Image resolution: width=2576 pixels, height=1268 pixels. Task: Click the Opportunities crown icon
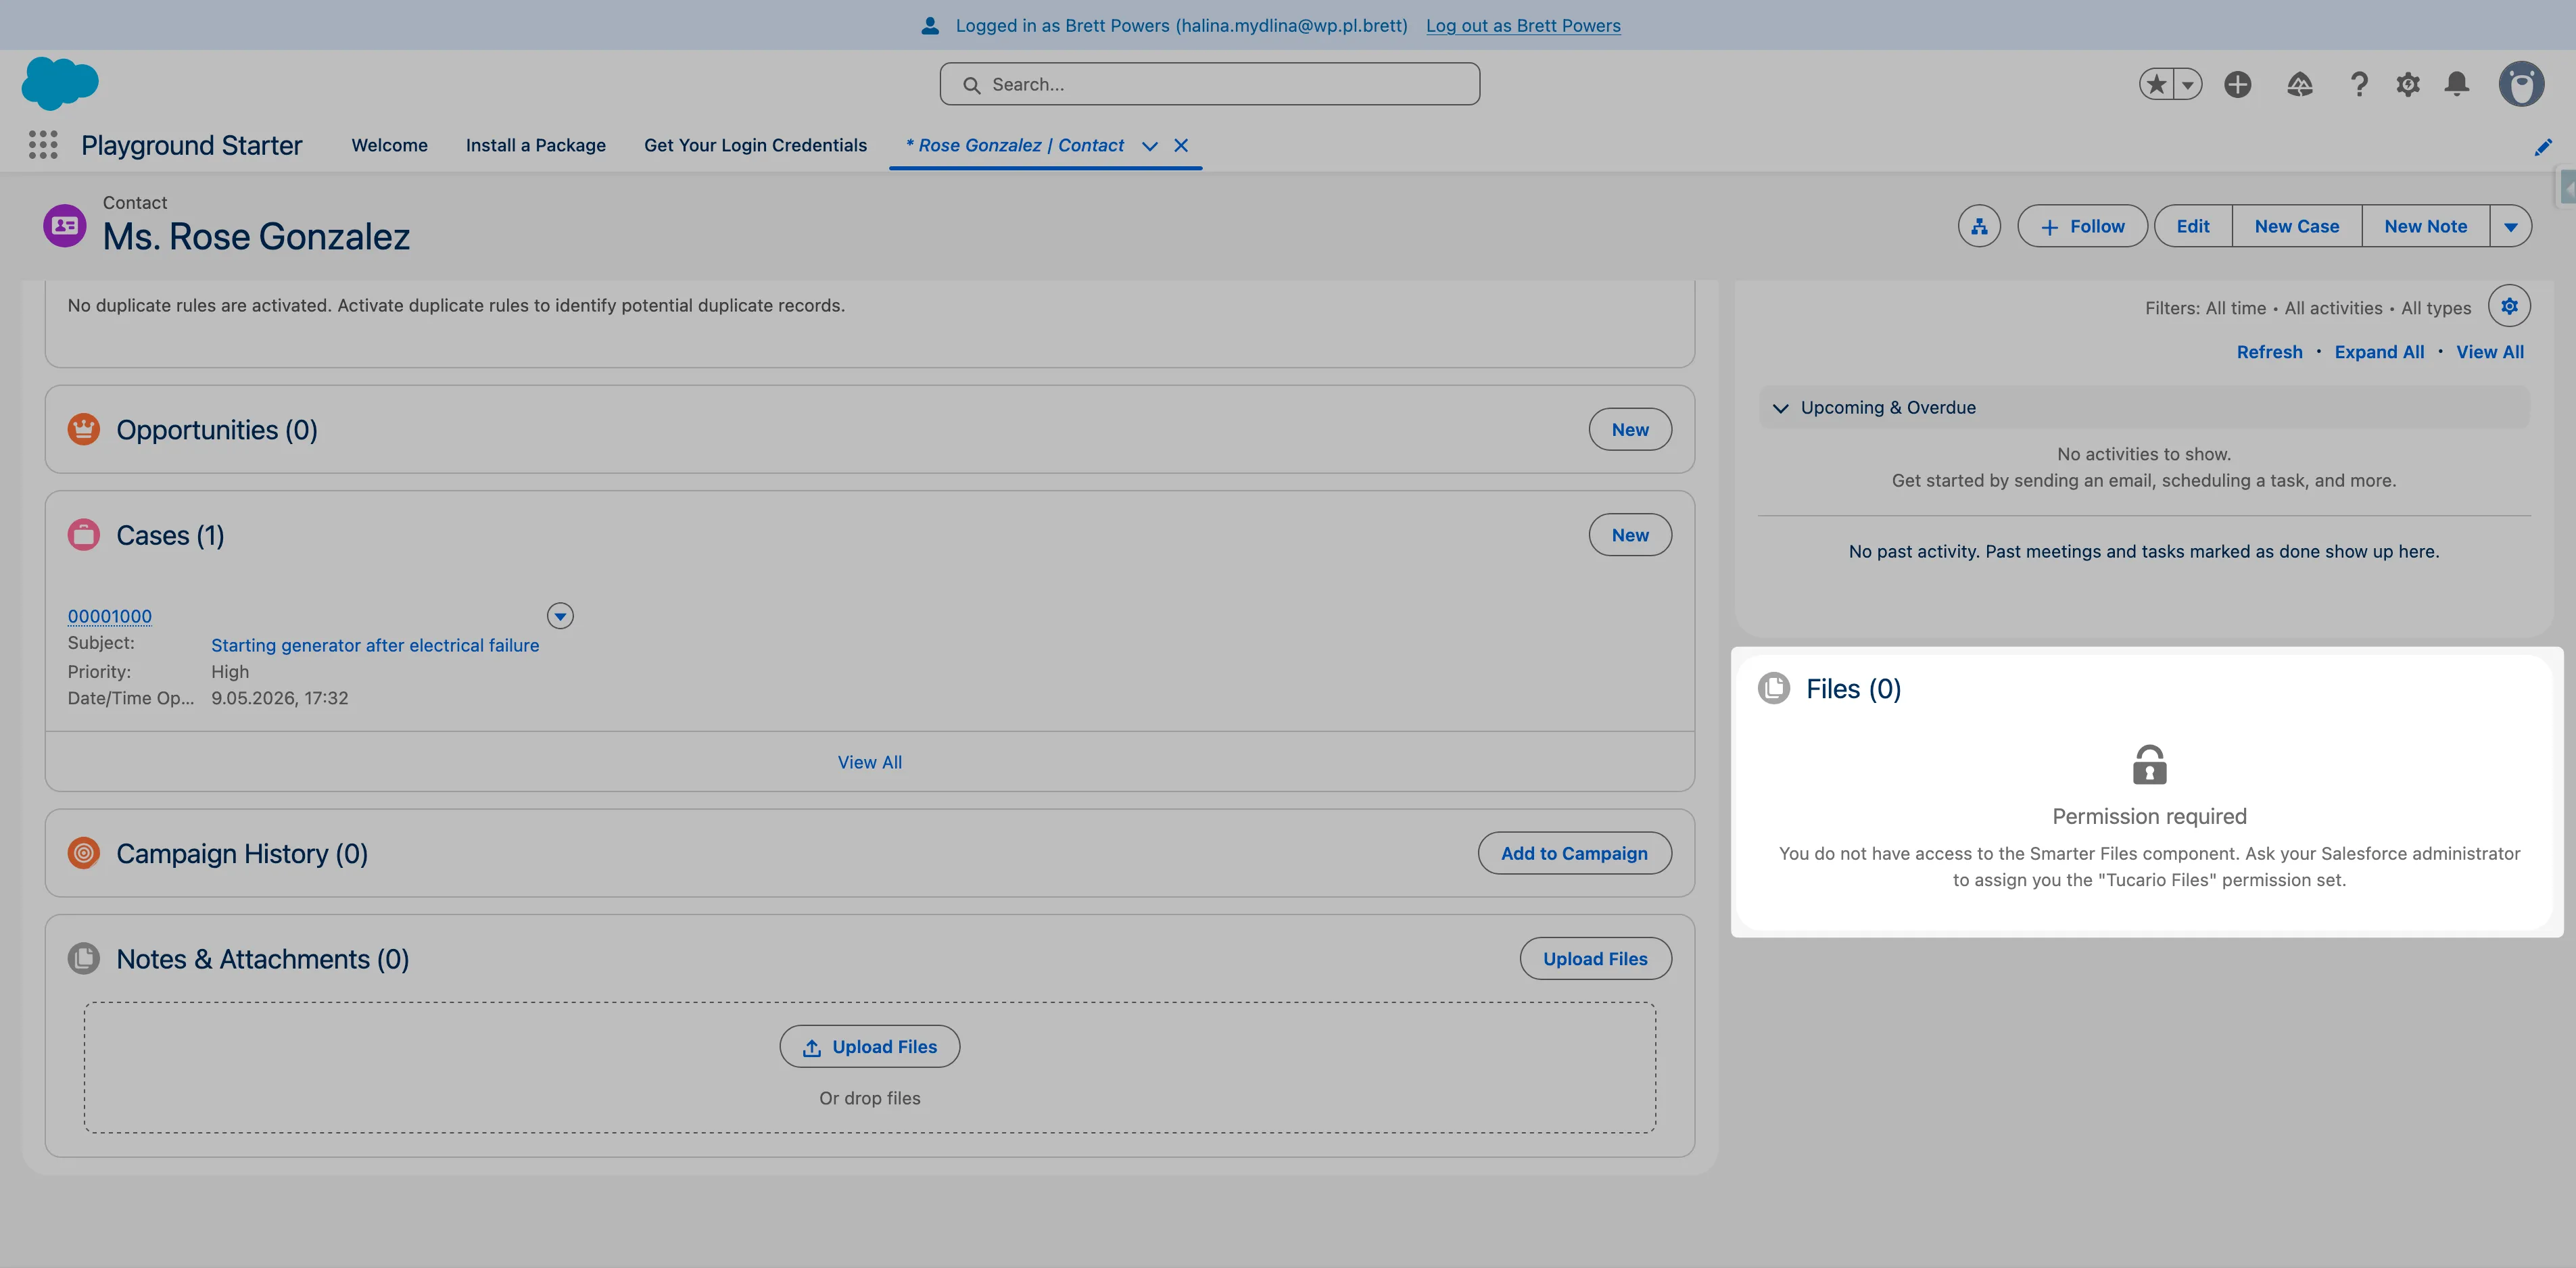click(84, 429)
